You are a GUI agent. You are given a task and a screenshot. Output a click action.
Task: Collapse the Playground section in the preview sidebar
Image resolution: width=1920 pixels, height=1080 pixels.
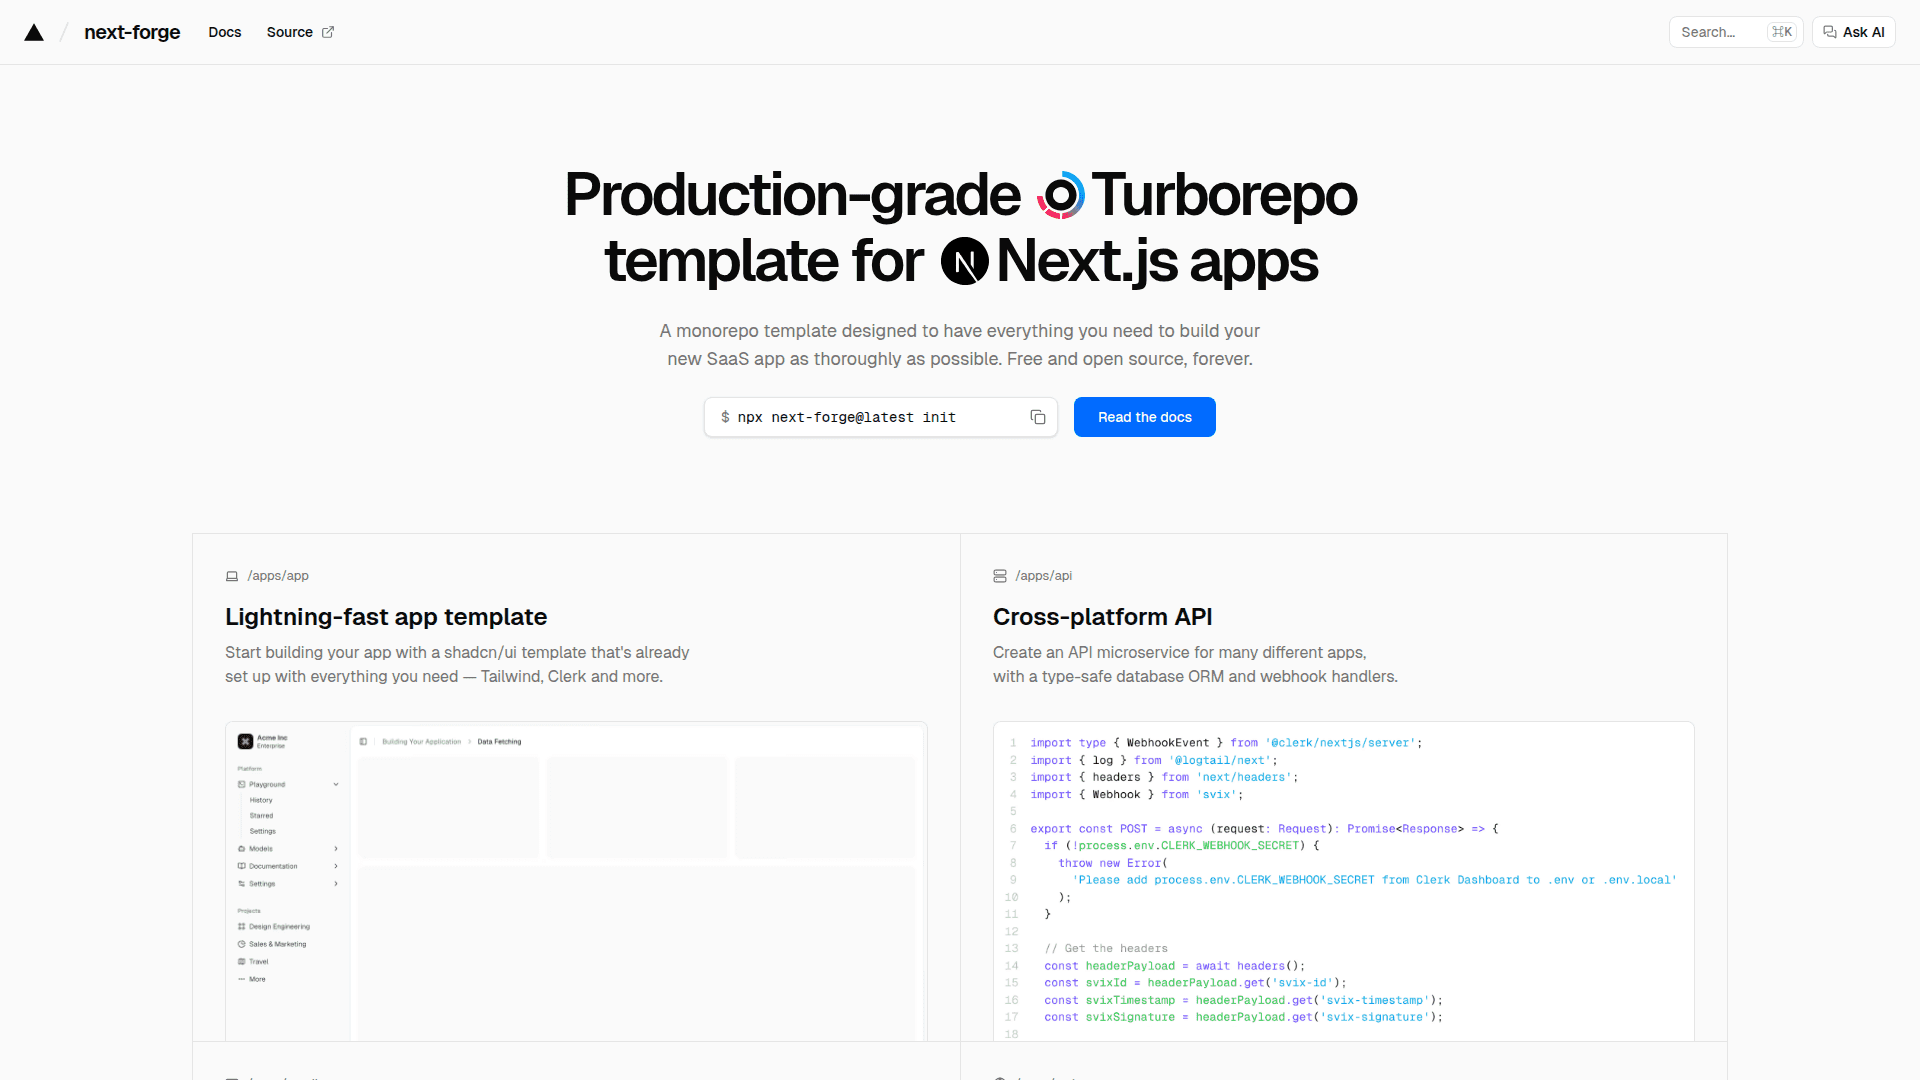tap(336, 784)
